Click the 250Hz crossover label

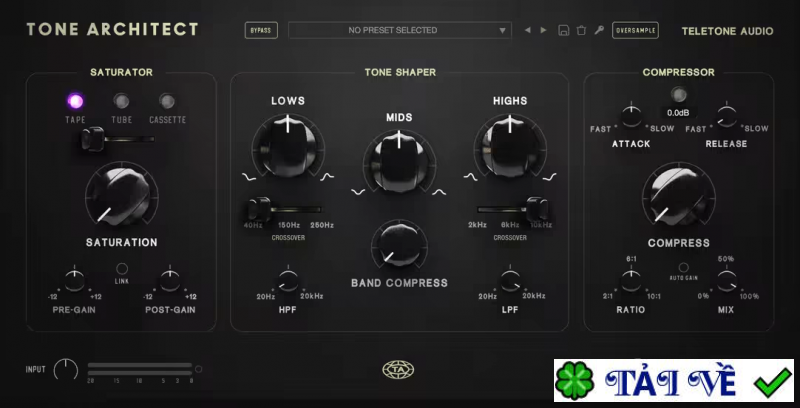(x=322, y=225)
